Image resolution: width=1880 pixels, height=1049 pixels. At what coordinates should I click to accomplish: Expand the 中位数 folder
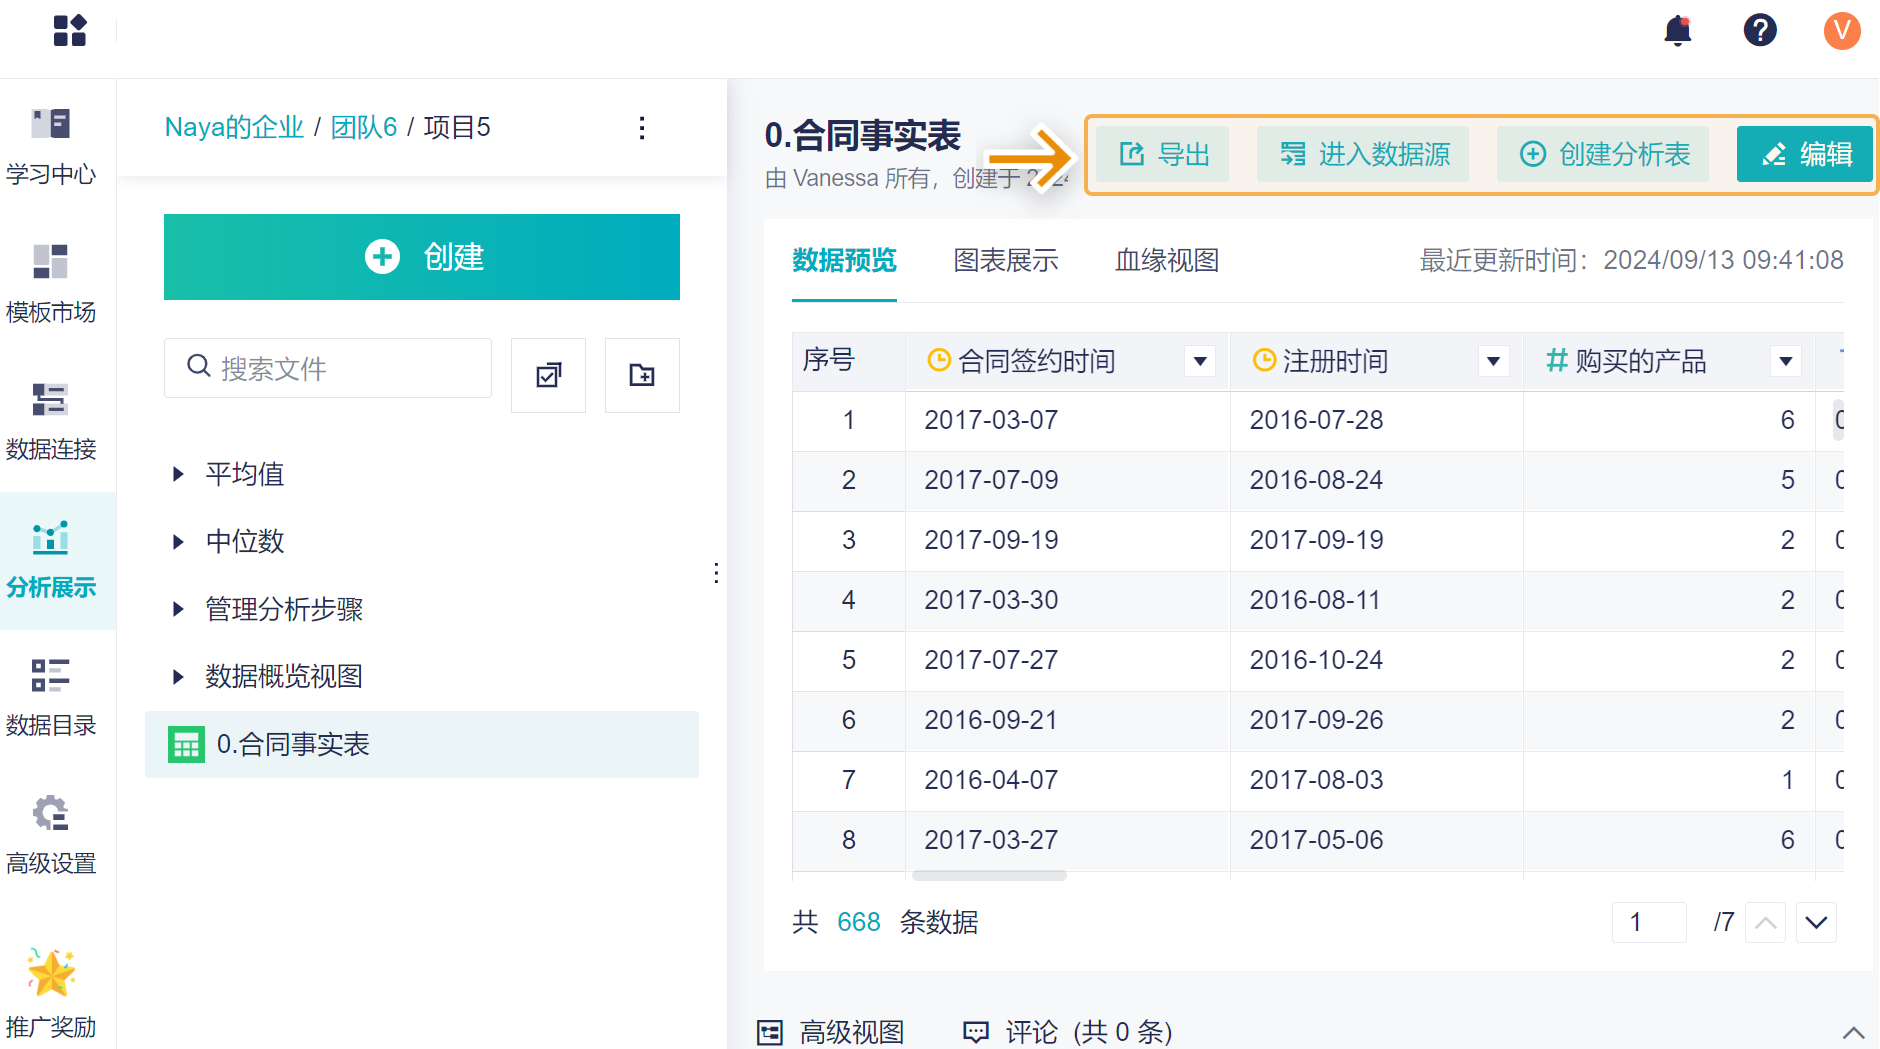(178, 542)
